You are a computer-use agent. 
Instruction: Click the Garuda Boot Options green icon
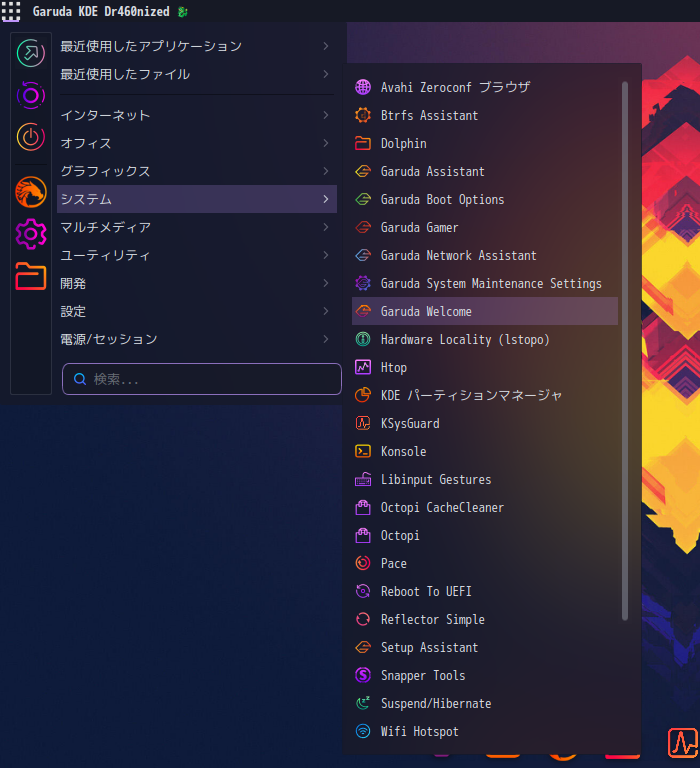(363, 199)
